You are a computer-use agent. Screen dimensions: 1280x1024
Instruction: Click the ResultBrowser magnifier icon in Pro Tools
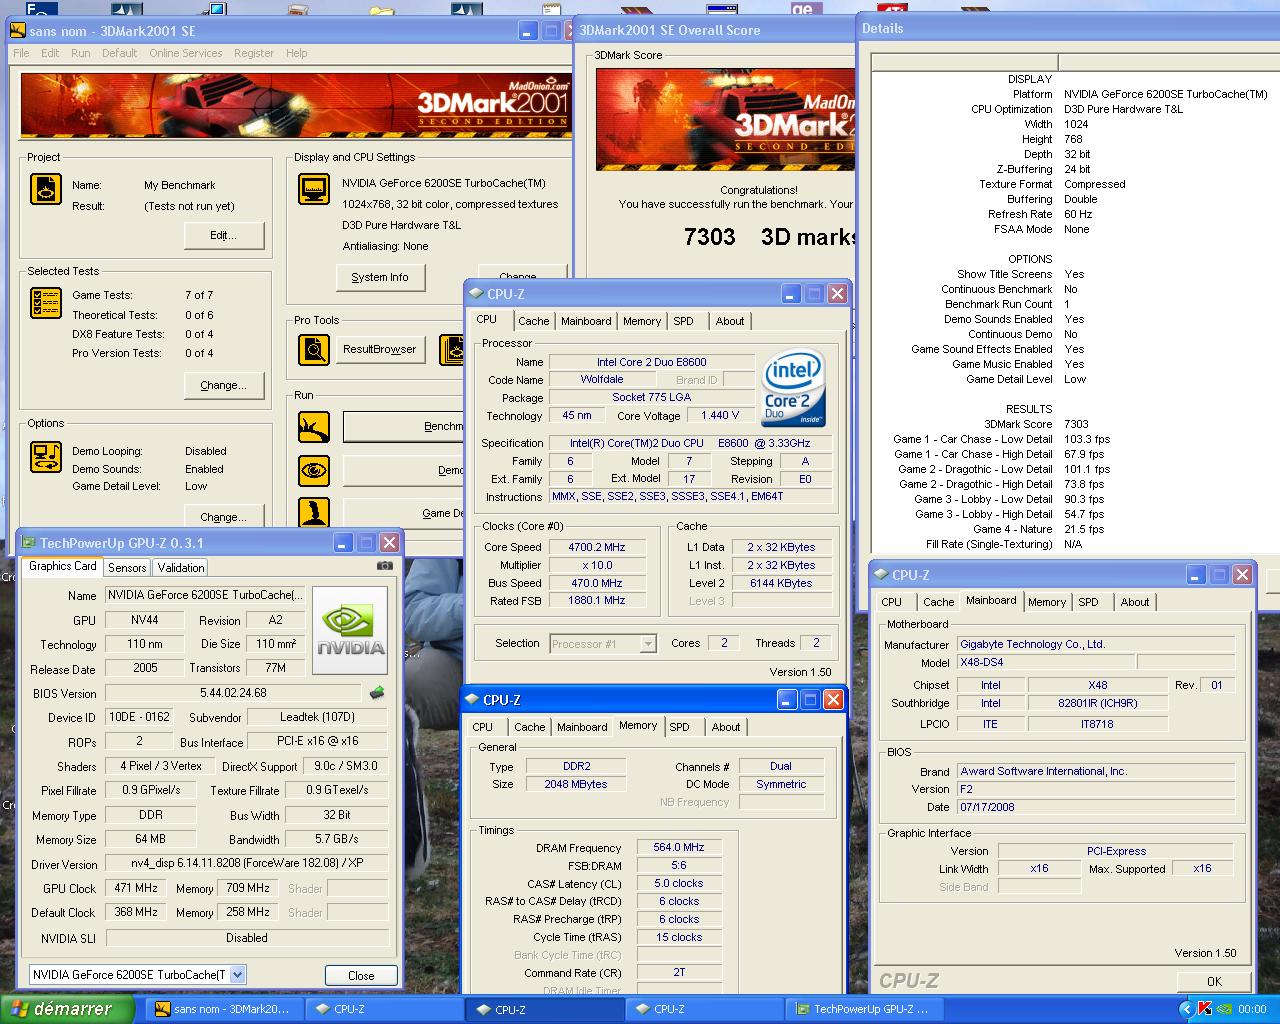pyautogui.click(x=314, y=349)
